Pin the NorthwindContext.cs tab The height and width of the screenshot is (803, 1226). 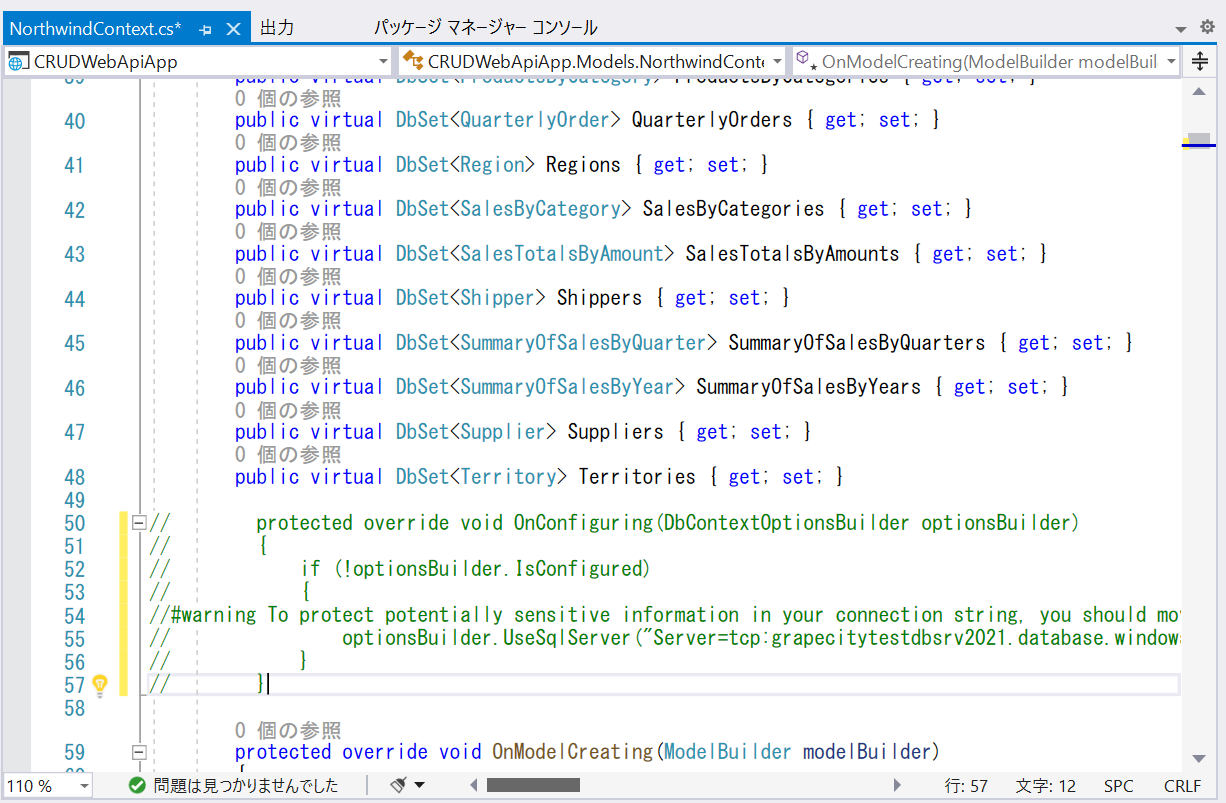click(x=205, y=29)
